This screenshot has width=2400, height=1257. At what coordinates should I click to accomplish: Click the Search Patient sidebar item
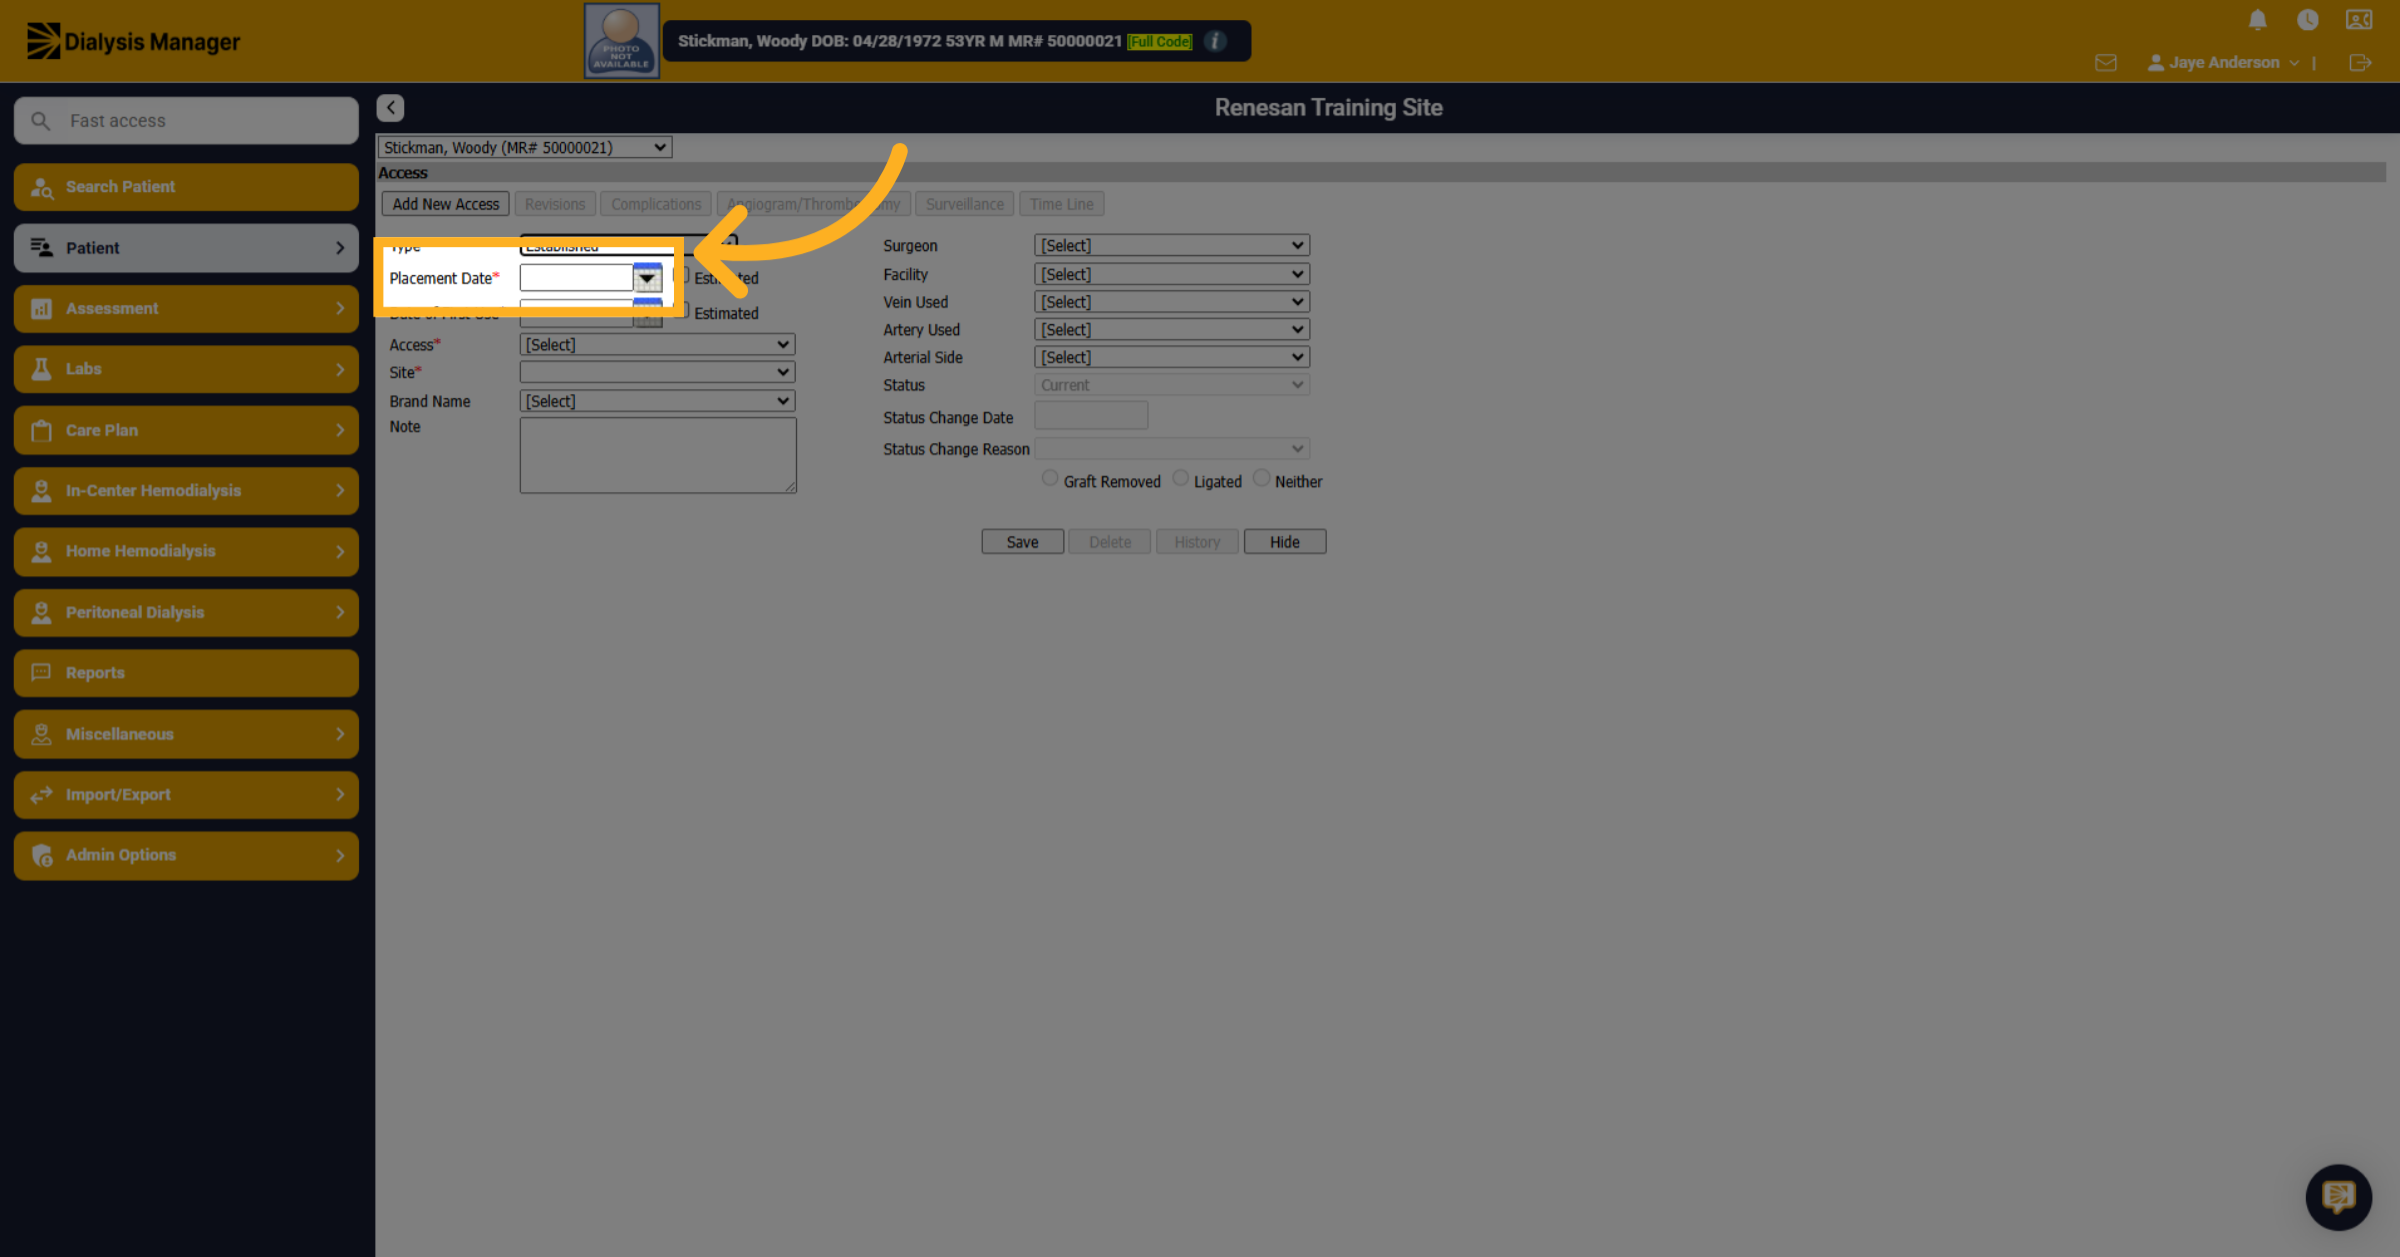(x=186, y=187)
